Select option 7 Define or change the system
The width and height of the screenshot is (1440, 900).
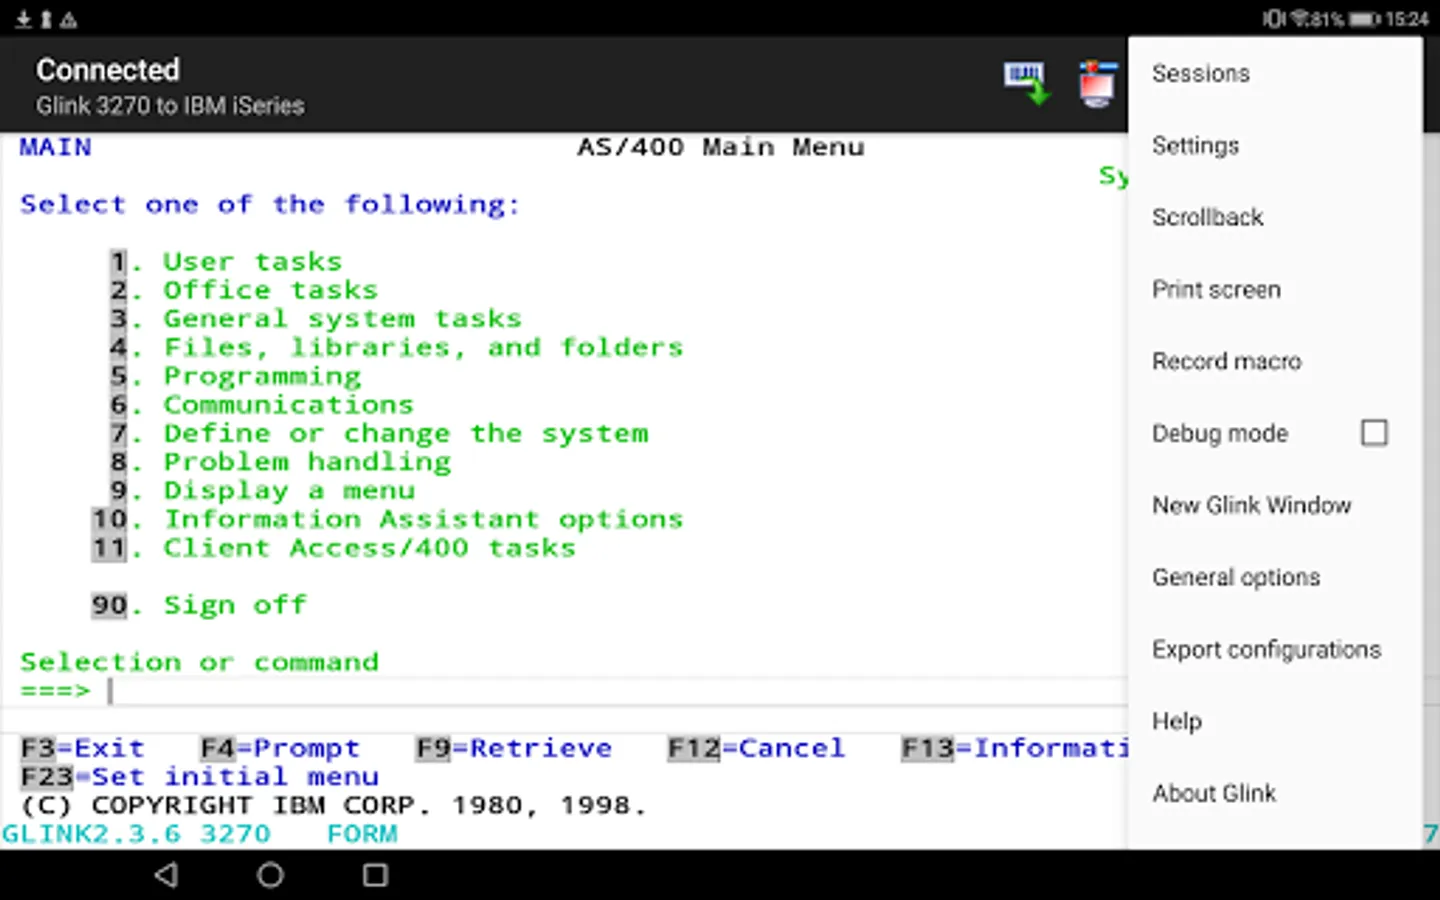[379, 434]
